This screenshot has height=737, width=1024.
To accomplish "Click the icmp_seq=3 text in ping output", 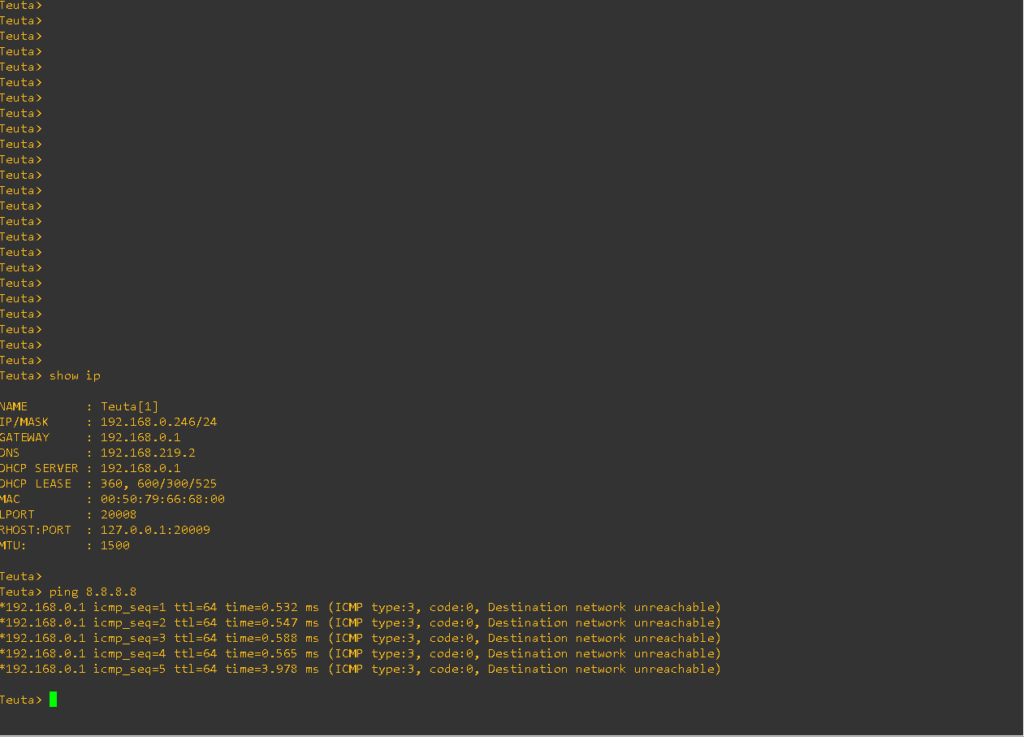I will (x=129, y=638).
